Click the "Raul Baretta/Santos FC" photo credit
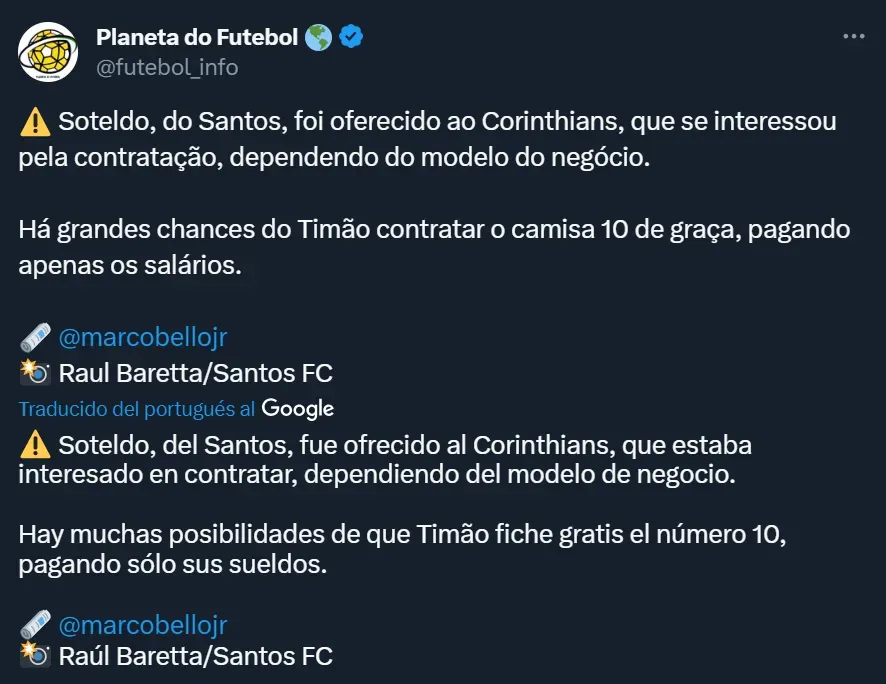Screen dimensions: 886x684 tap(196, 373)
